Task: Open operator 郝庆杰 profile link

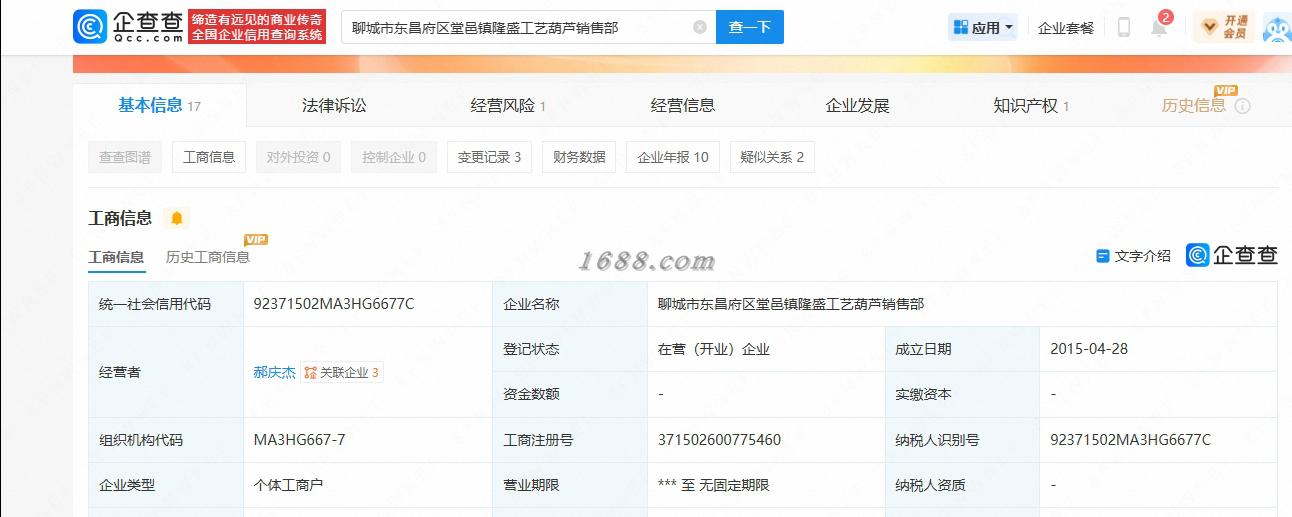Action: [x=274, y=372]
